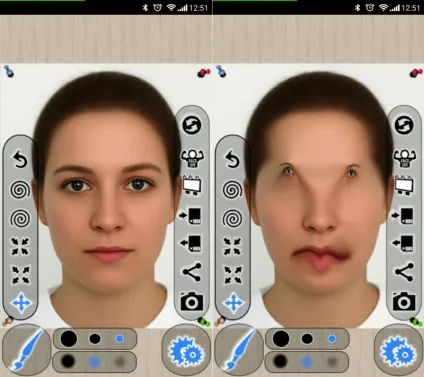Pick largest brush size under original face

tap(69, 339)
